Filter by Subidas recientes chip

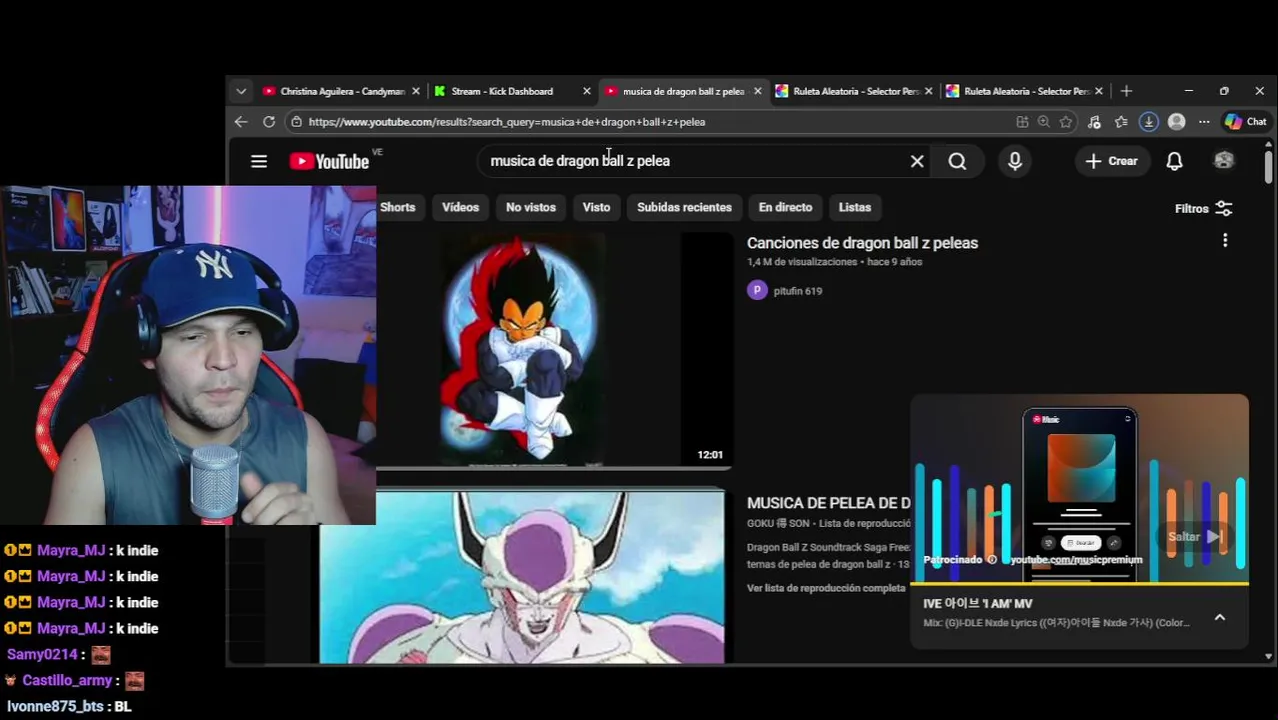(685, 207)
